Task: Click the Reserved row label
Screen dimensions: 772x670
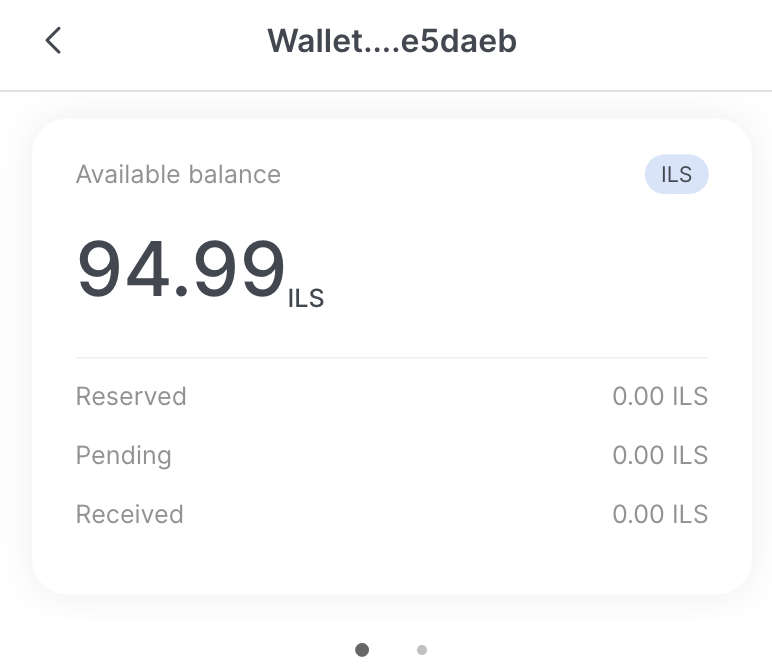Action: 131,396
